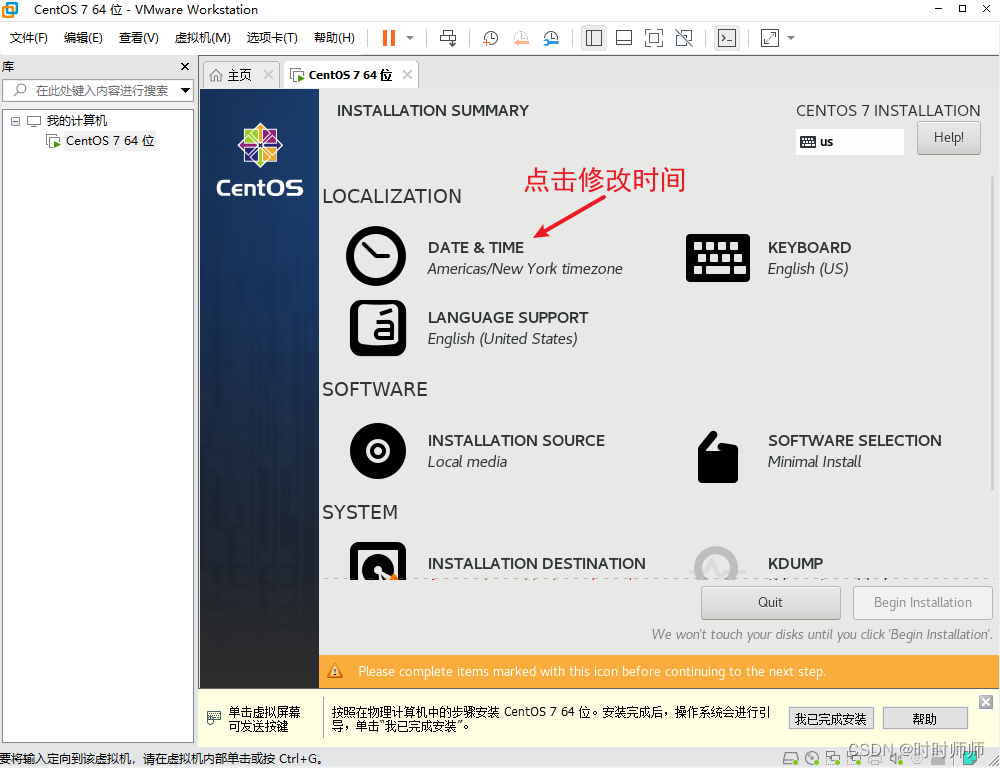This screenshot has height=768, width=1000.
Task: Open the snapshot manager
Action: click(551, 38)
